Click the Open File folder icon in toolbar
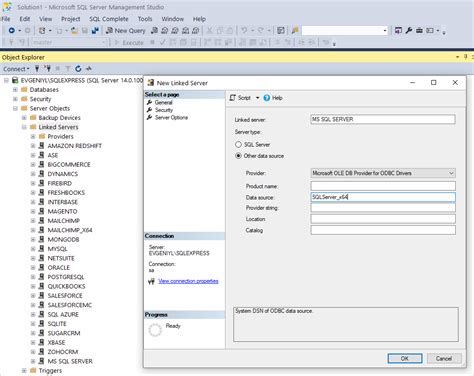The width and height of the screenshot is (474, 376). pos(74,30)
